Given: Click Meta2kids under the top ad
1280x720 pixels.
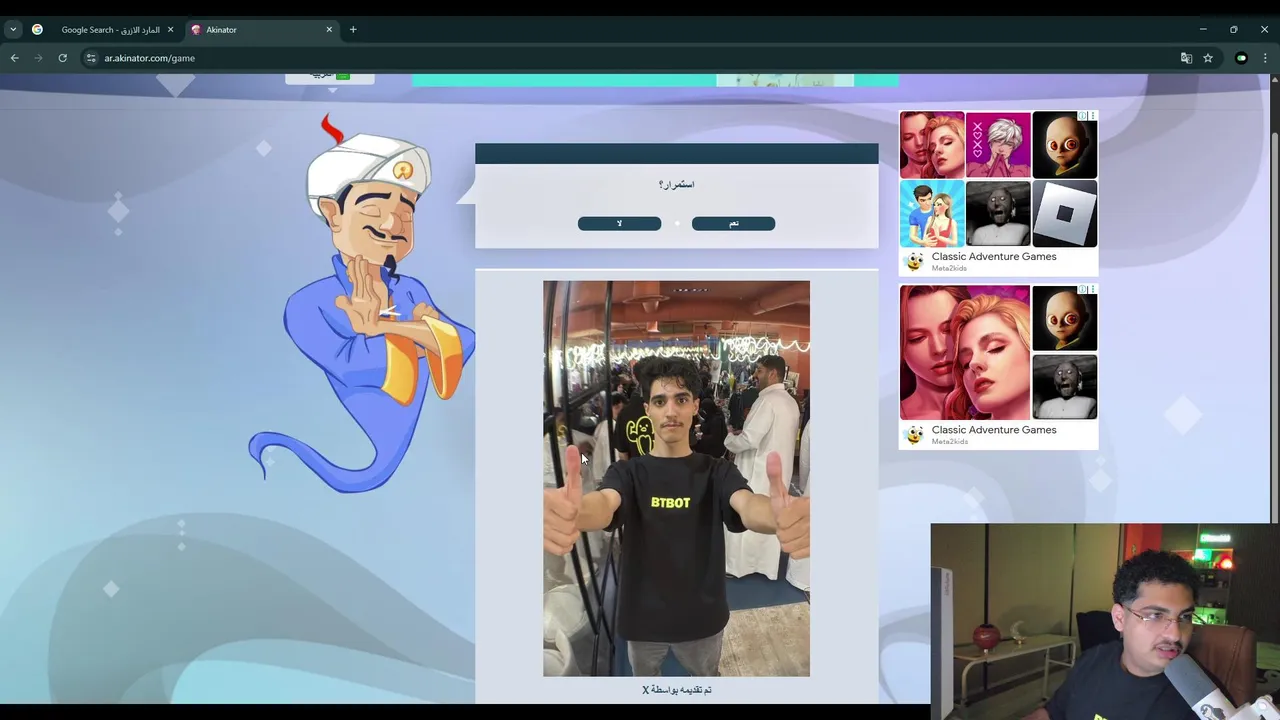Looking at the screenshot, I should coord(949,268).
